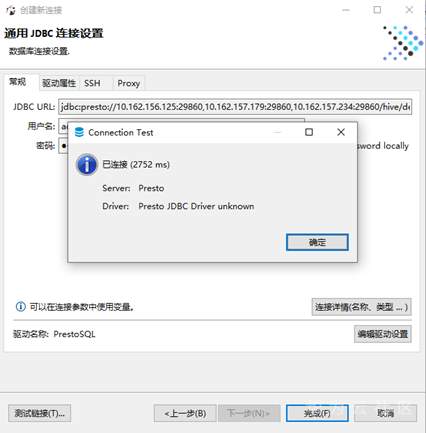426x433 pixels.
Task: Select the Proxy tab
Action: [x=129, y=83]
